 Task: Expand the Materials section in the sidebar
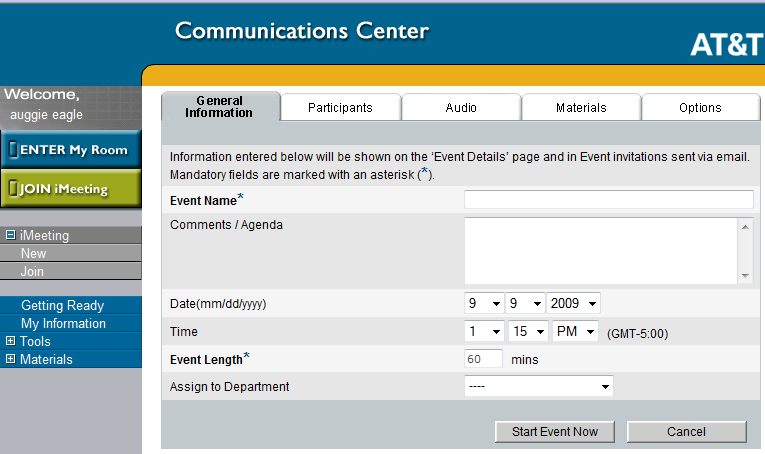click(x=10, y=359)
